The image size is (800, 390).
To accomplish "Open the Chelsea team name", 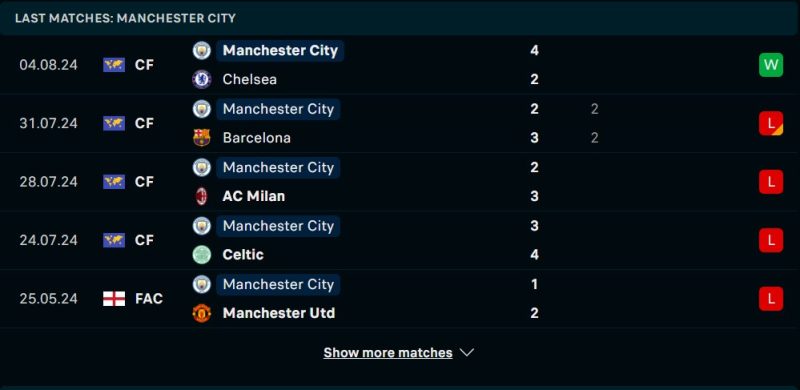I will pos(250,79).
